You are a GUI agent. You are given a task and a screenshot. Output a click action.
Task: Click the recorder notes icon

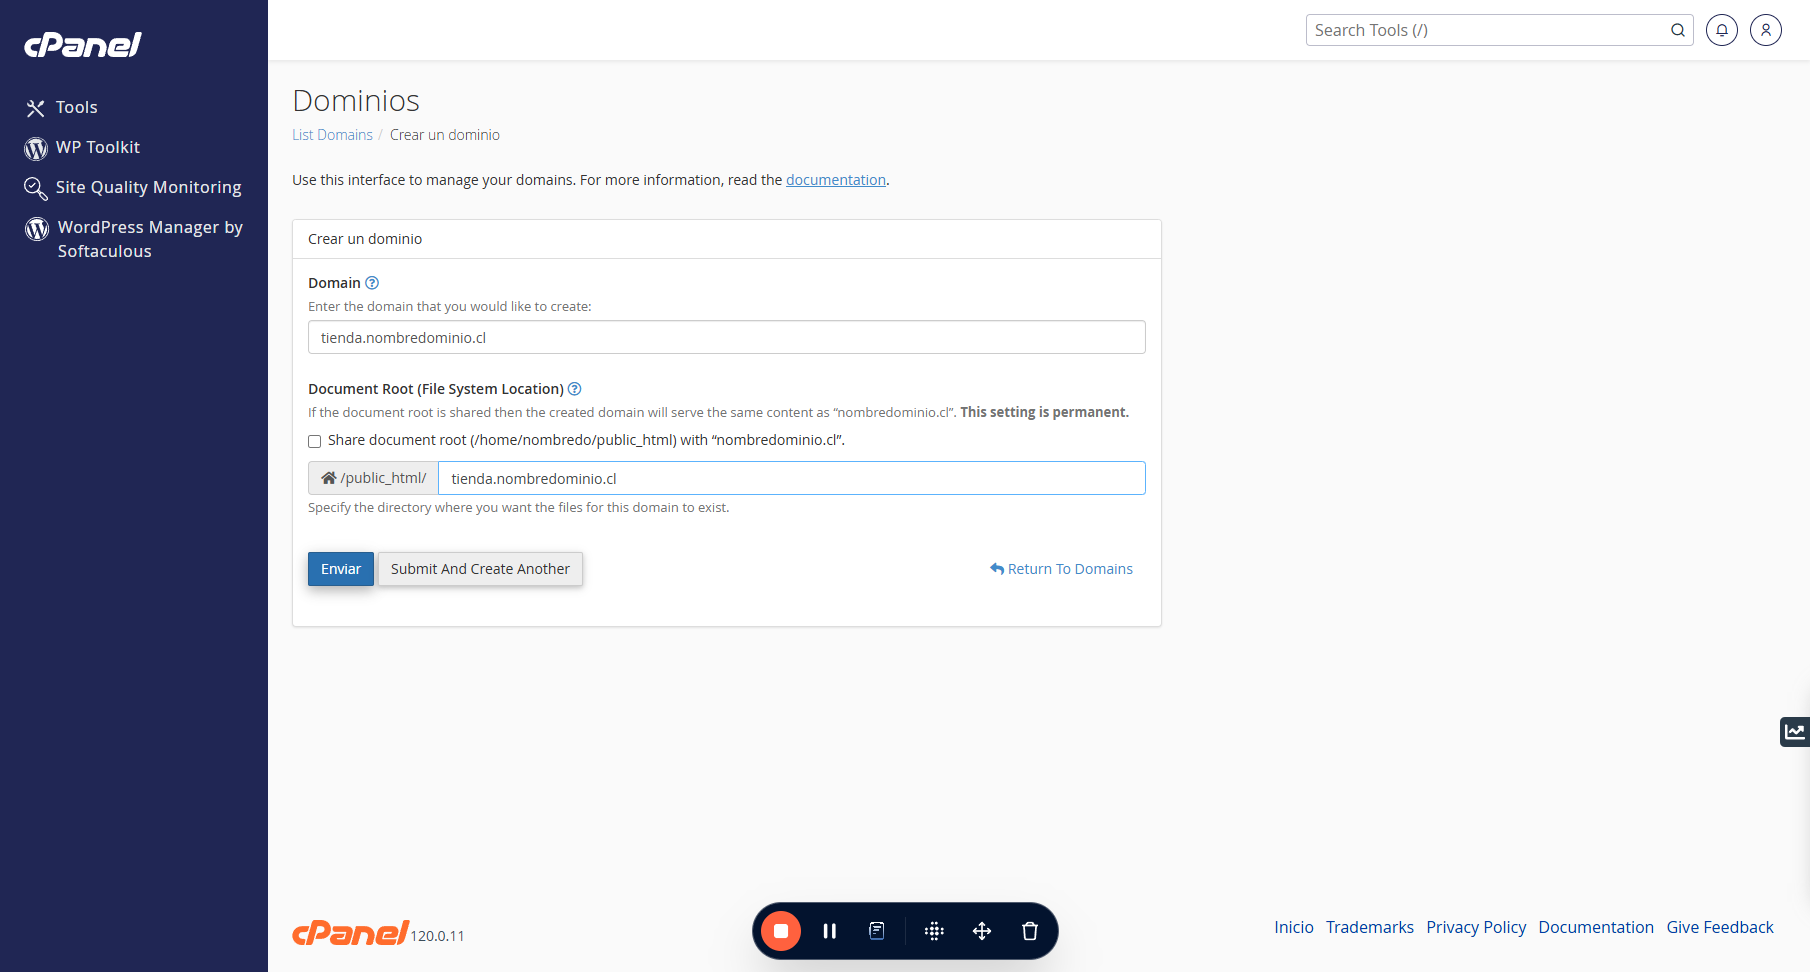click(x=877, y=931)
